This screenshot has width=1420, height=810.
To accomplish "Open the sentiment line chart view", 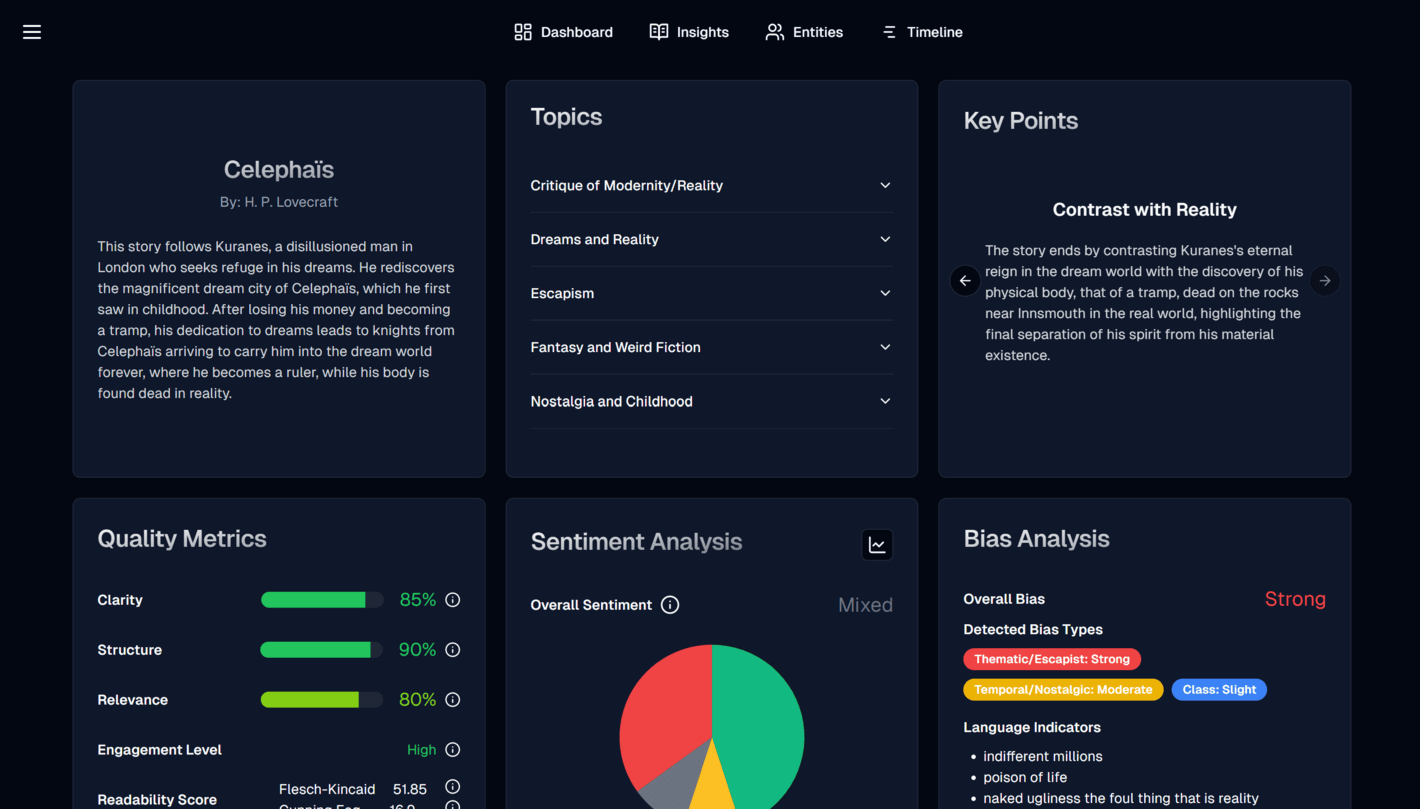I will (x=877, y=545).
